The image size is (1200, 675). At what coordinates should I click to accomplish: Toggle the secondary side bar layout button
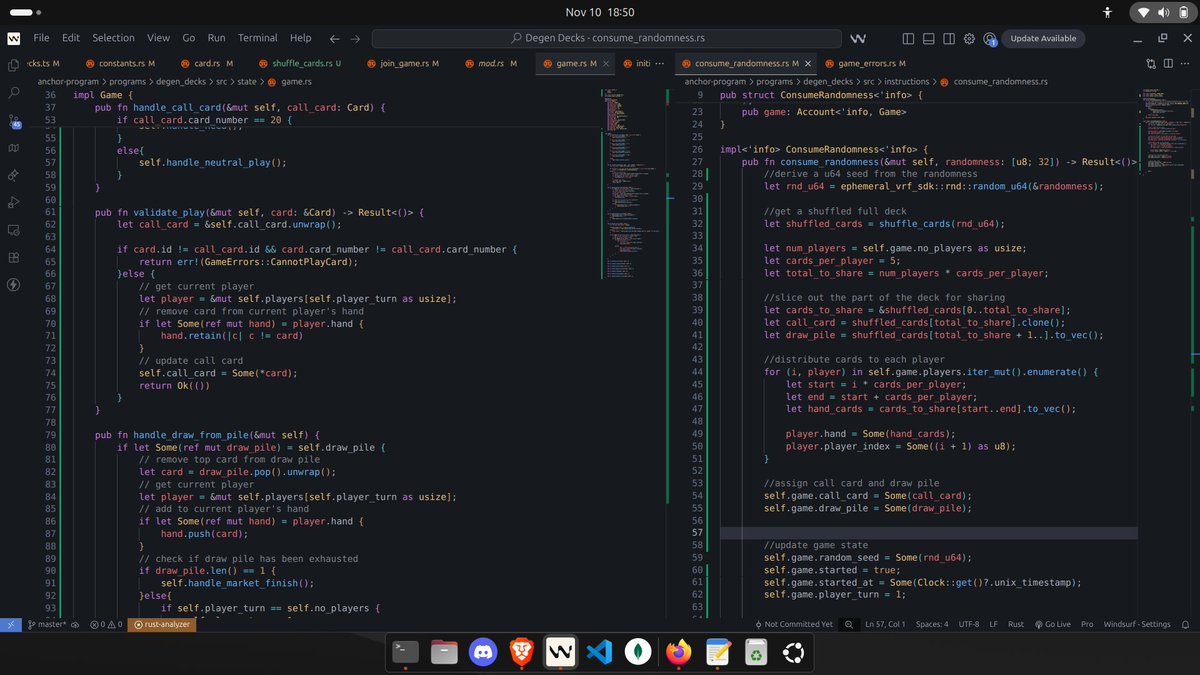tap(948, 38)
